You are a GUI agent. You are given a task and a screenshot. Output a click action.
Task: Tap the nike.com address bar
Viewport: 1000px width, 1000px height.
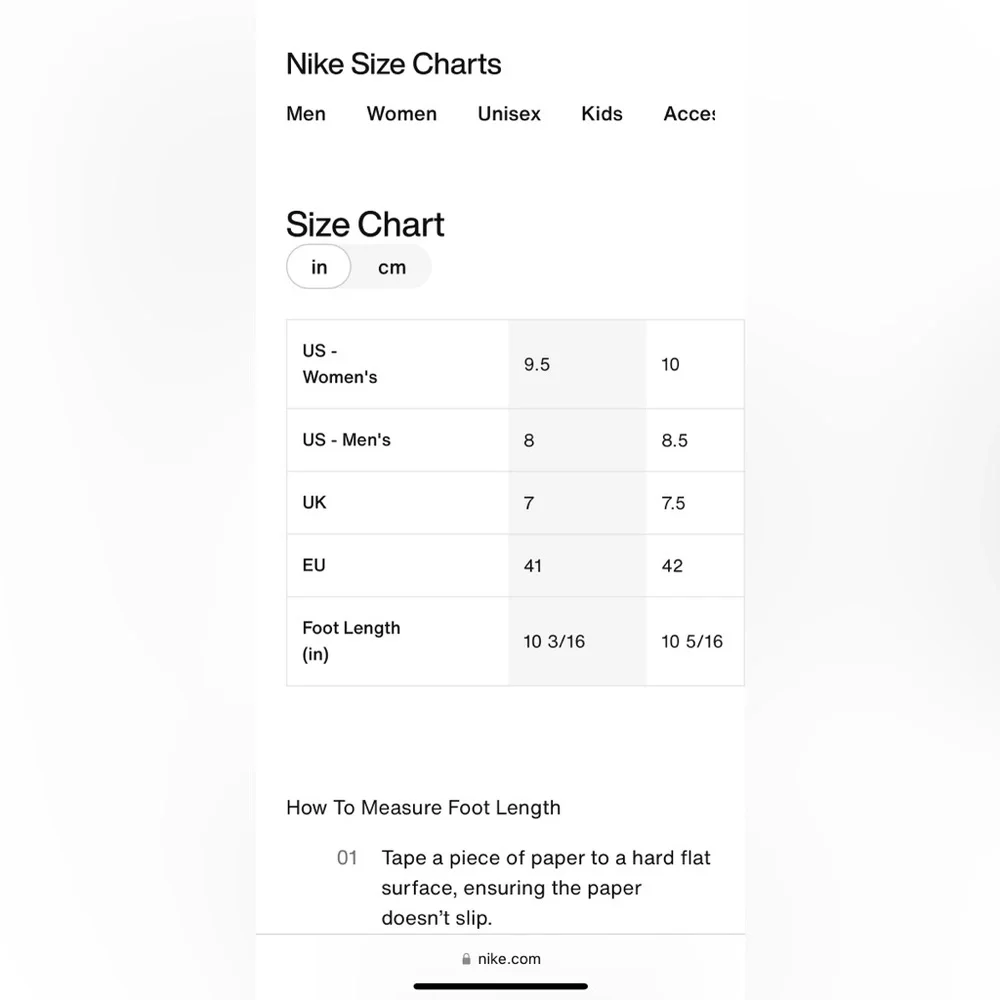[508, 959]
